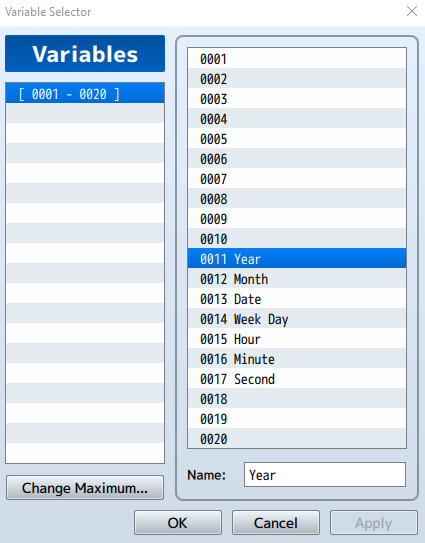Select variable row 0007
The width and height of the screenshot is (425, 543).
[297, 178]
